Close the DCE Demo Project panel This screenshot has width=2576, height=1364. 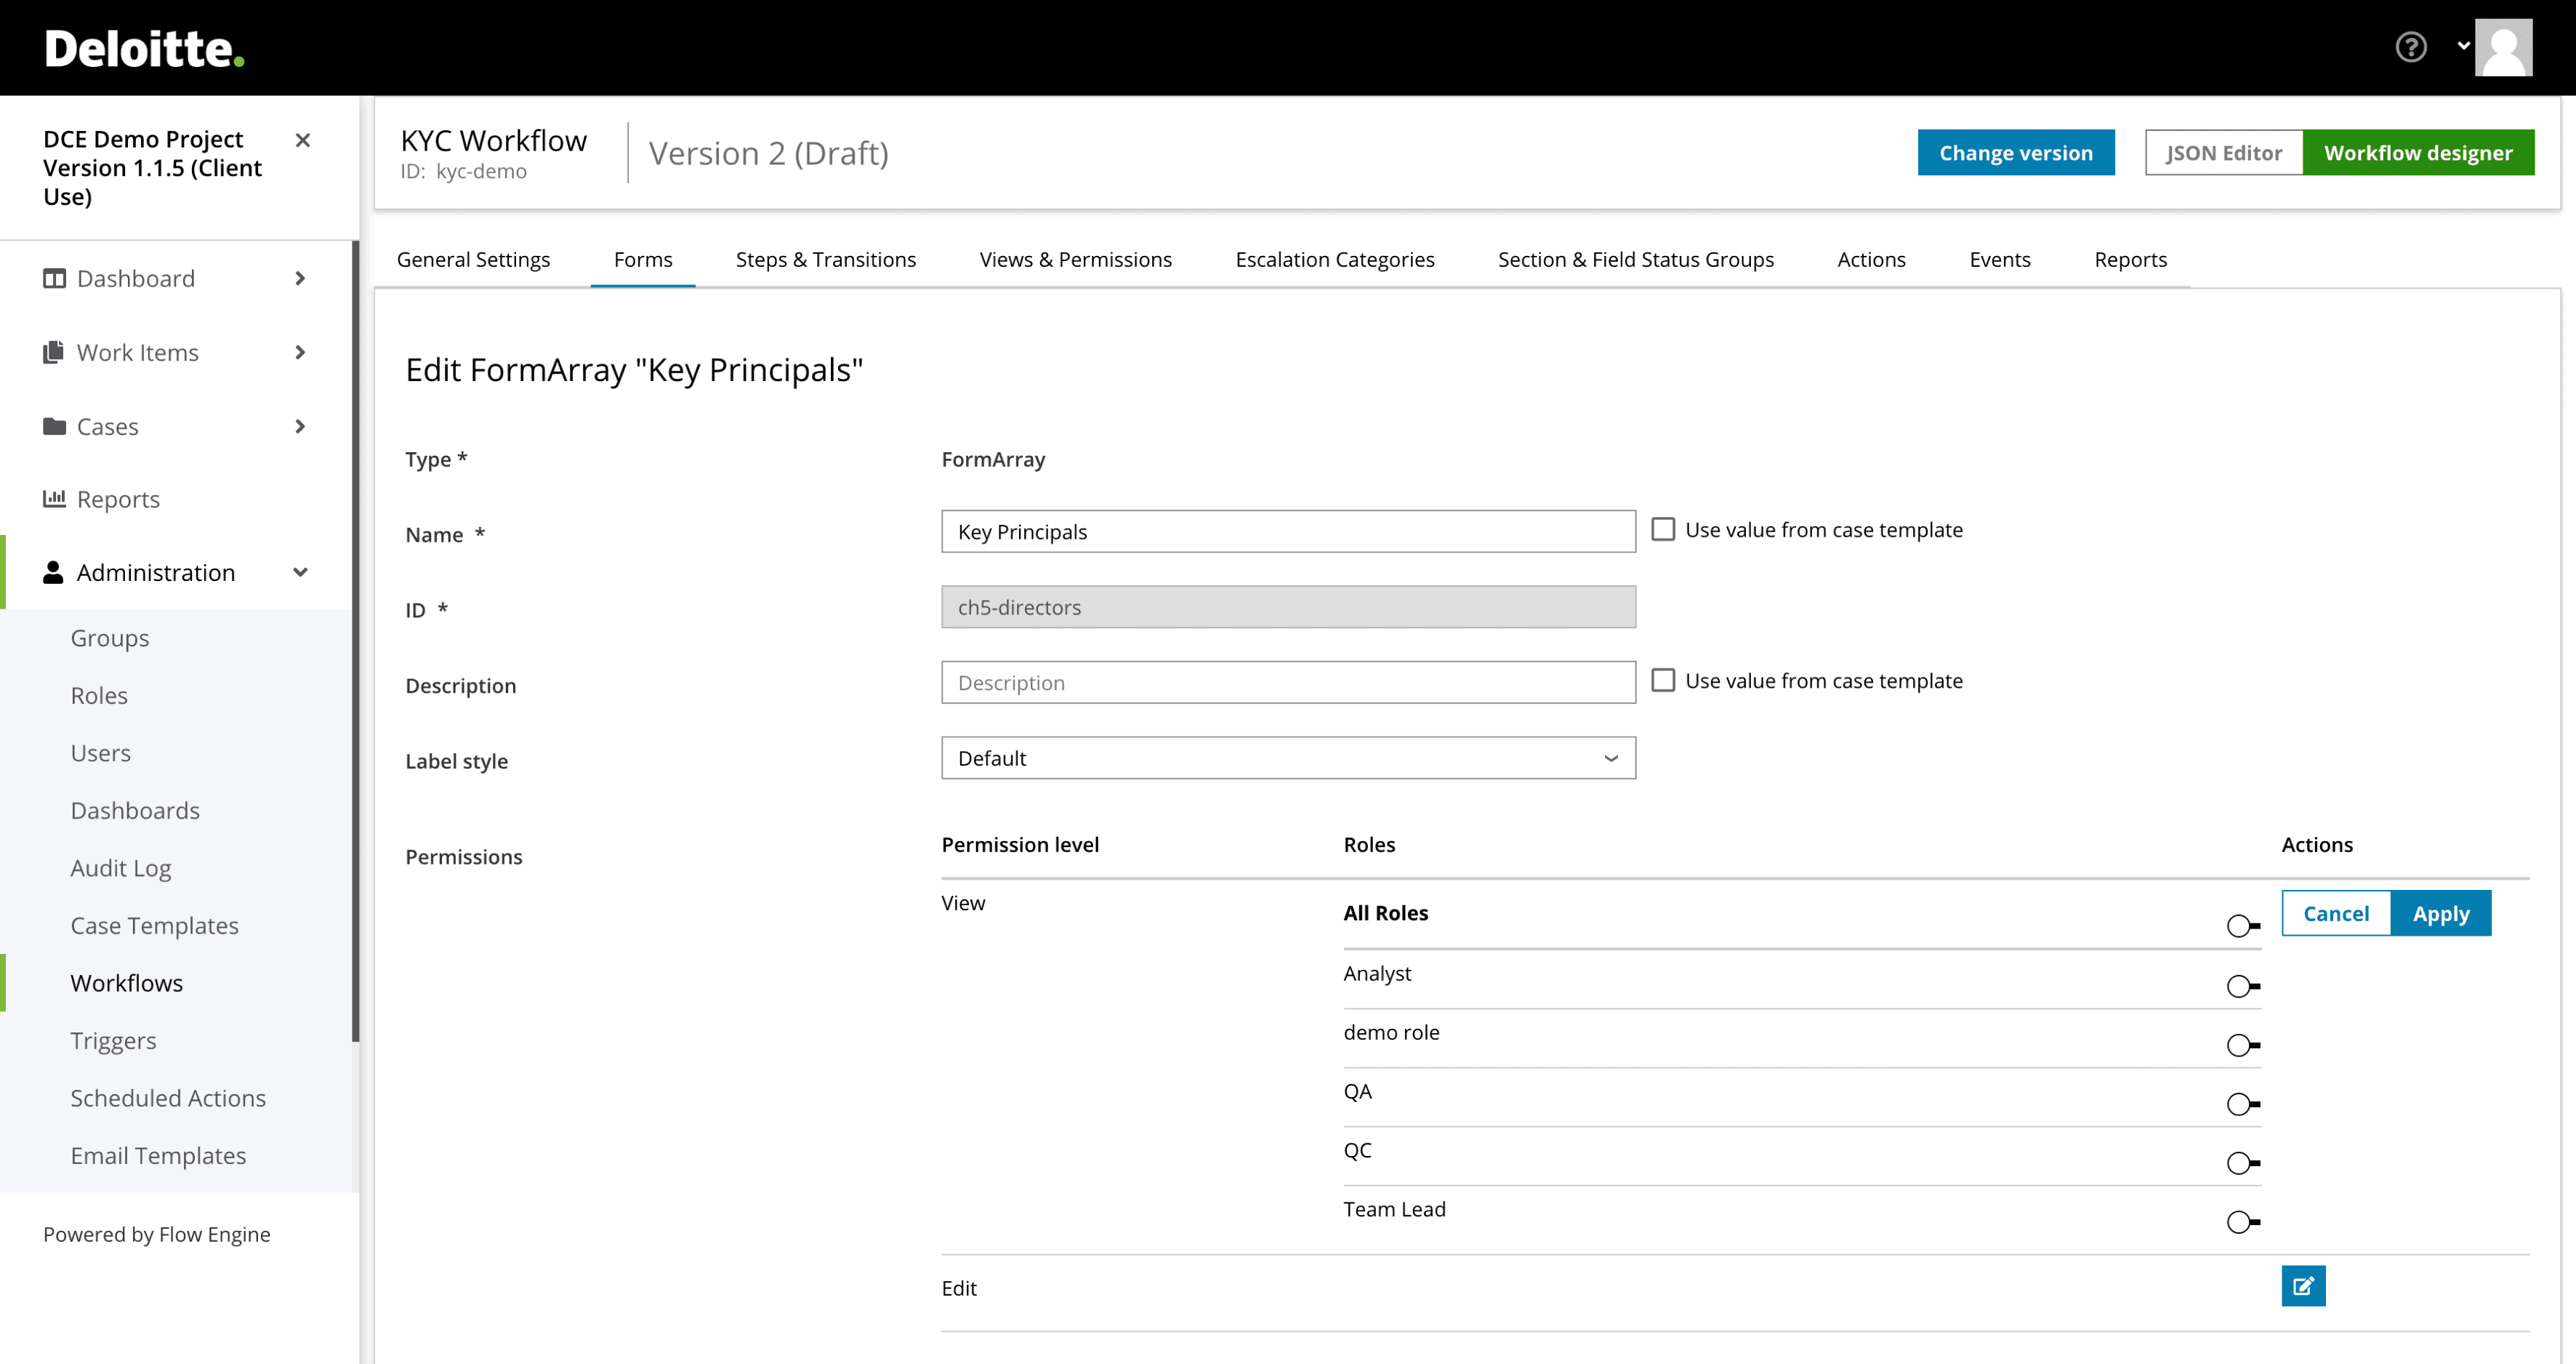(x=302, y=140)
